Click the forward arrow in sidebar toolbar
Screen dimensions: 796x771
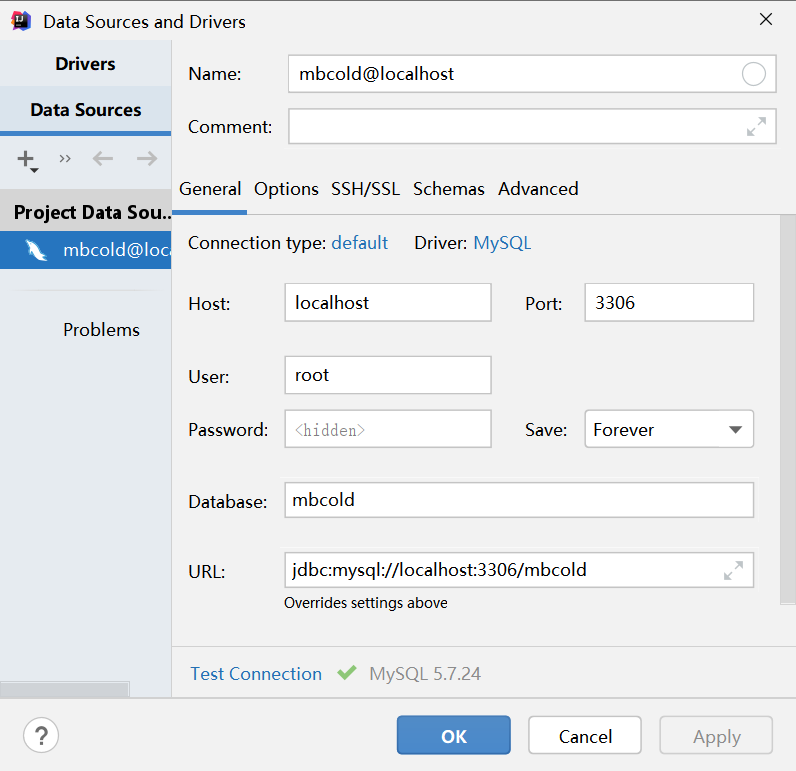(147, 158)
